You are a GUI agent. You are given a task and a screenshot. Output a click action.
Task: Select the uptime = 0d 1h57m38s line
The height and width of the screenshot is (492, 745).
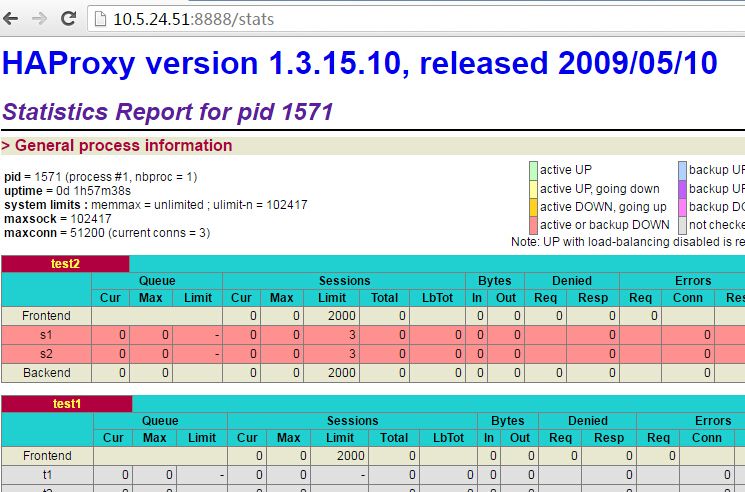67,191
